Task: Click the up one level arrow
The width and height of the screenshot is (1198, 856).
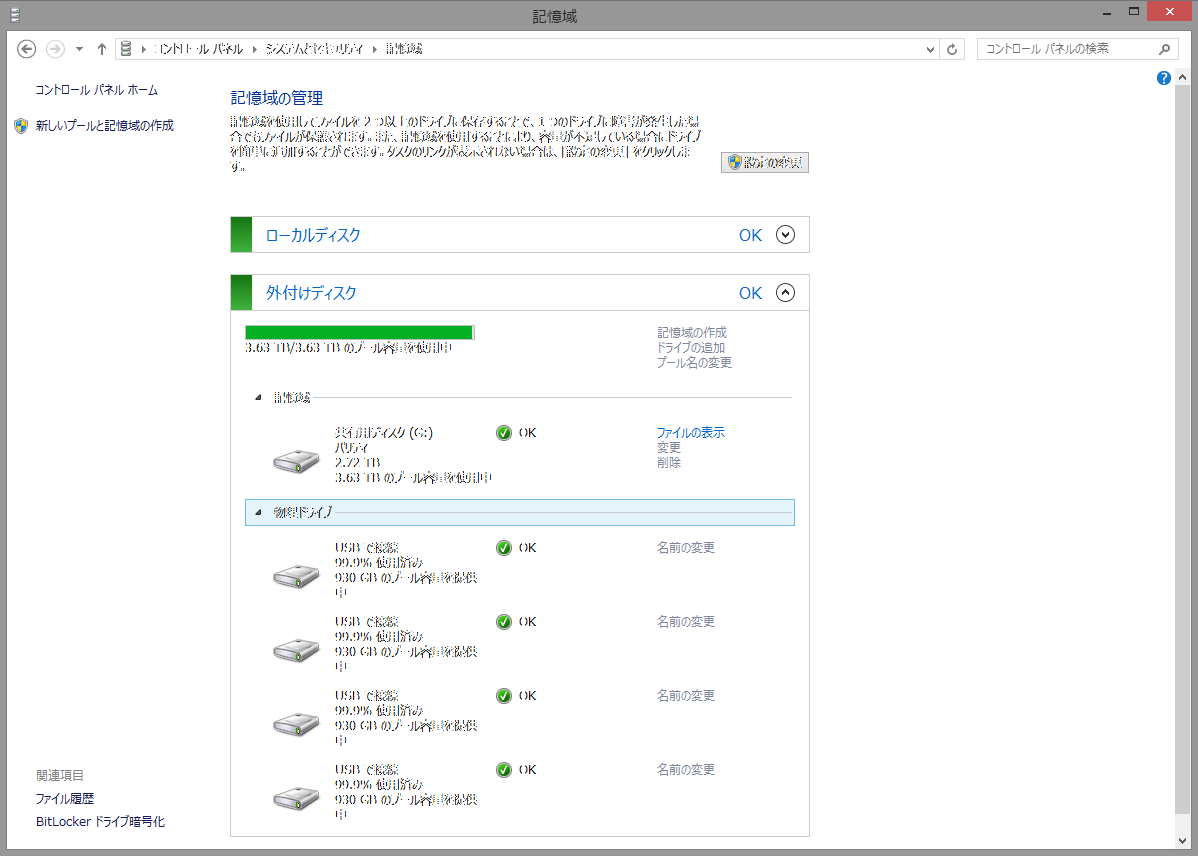Action: coord(101,49)
